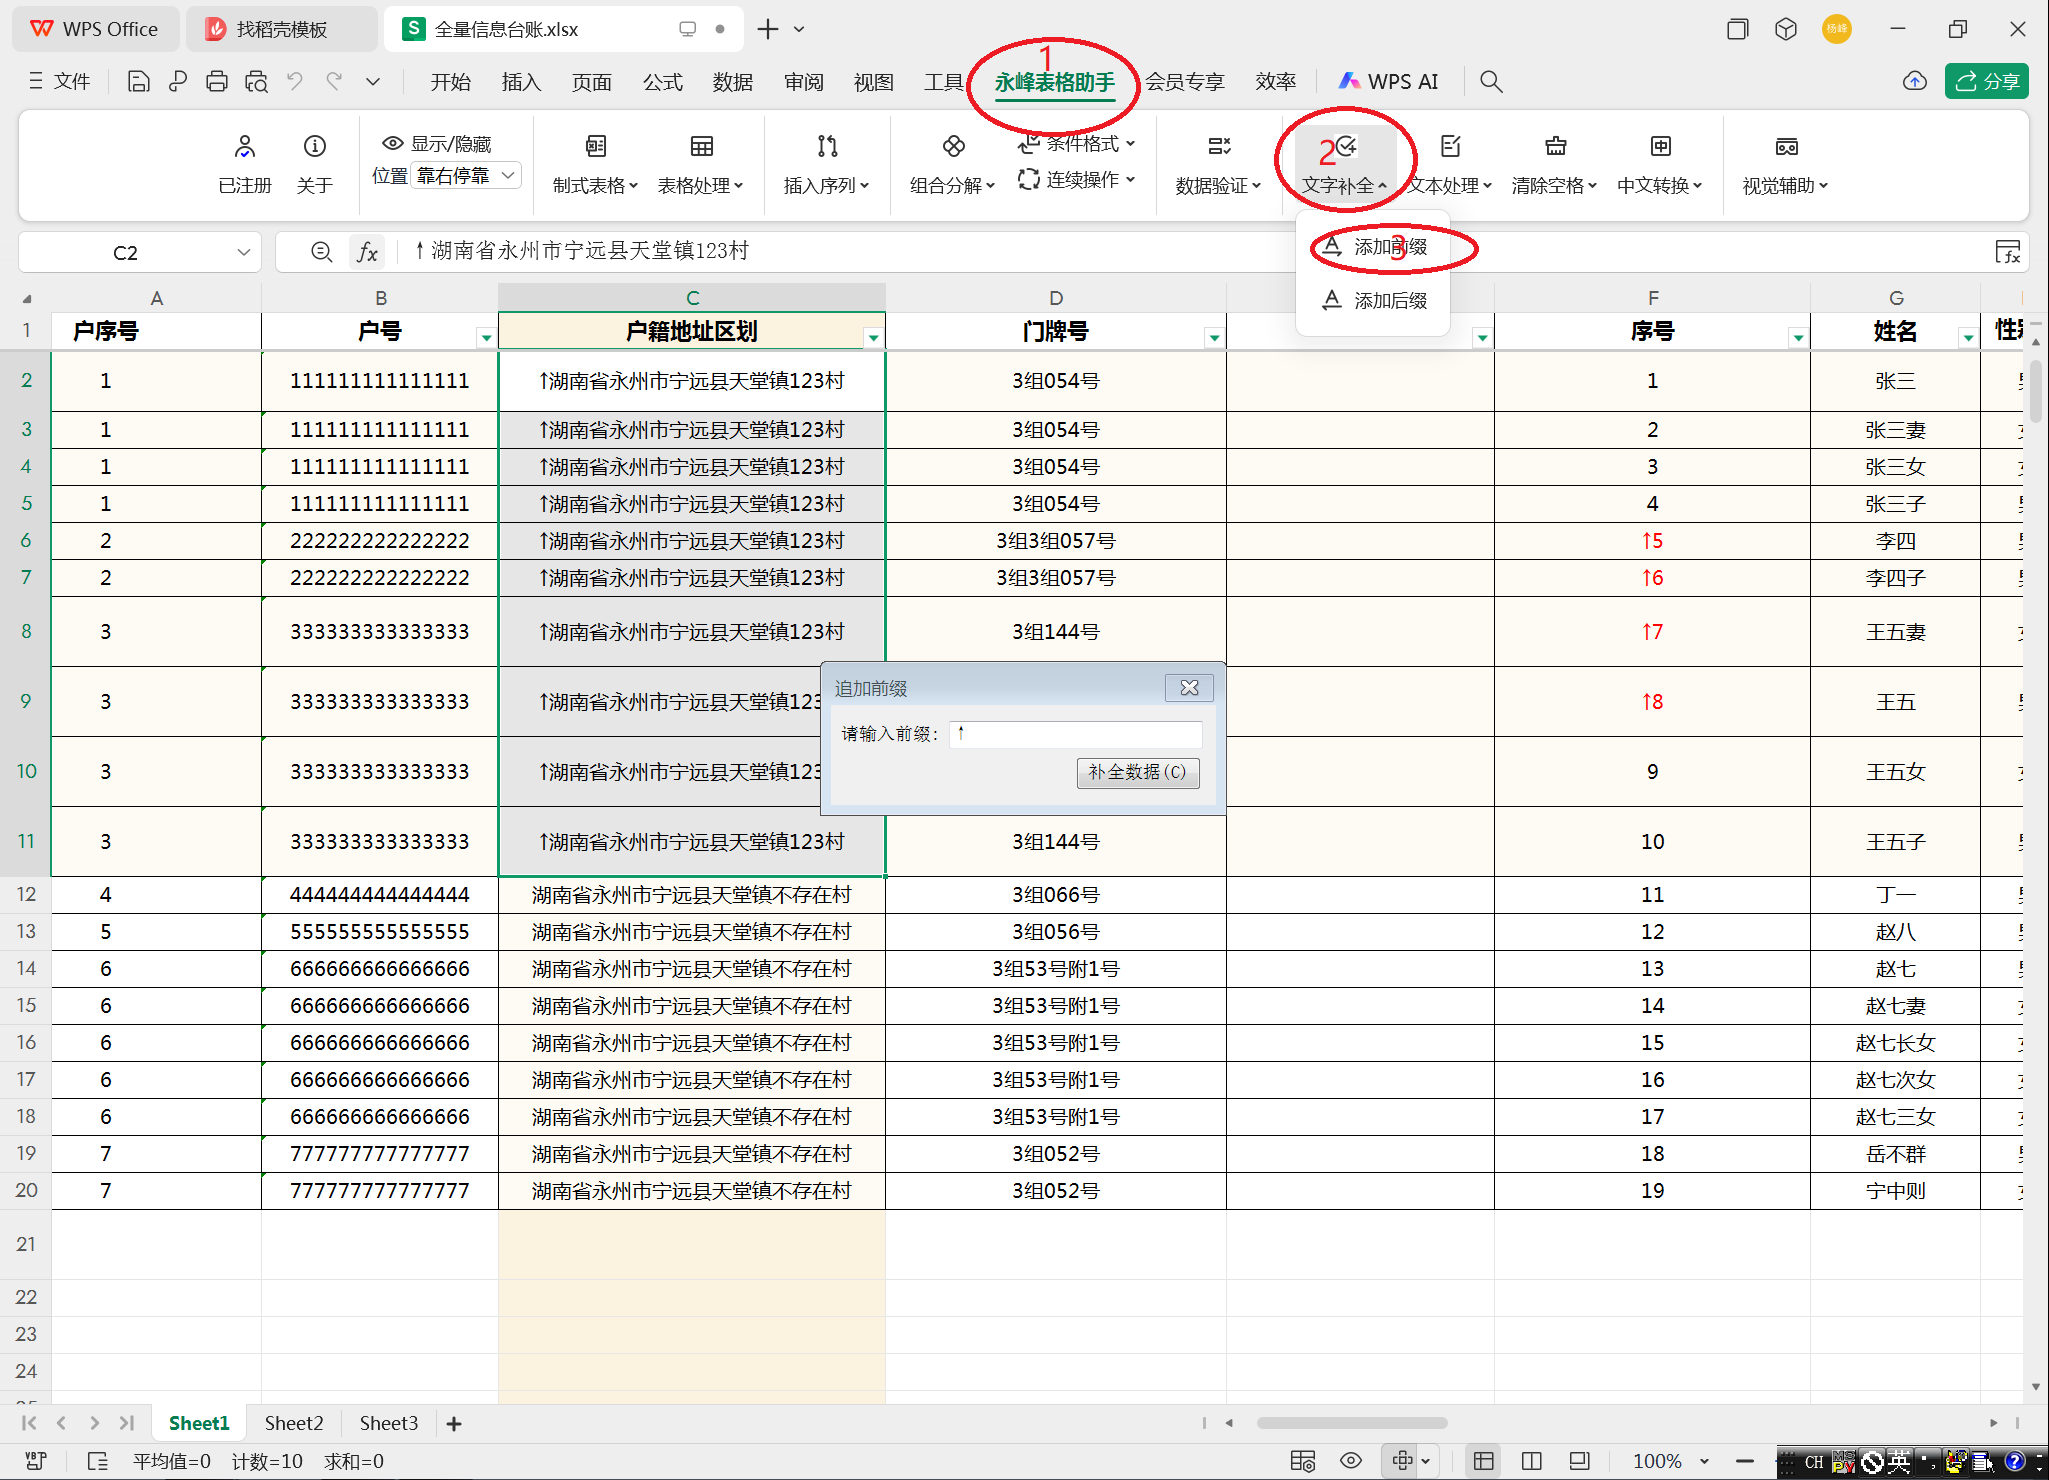Expand the 户号 column filter dropdown
The image size is (2049, 1480).
486,338
